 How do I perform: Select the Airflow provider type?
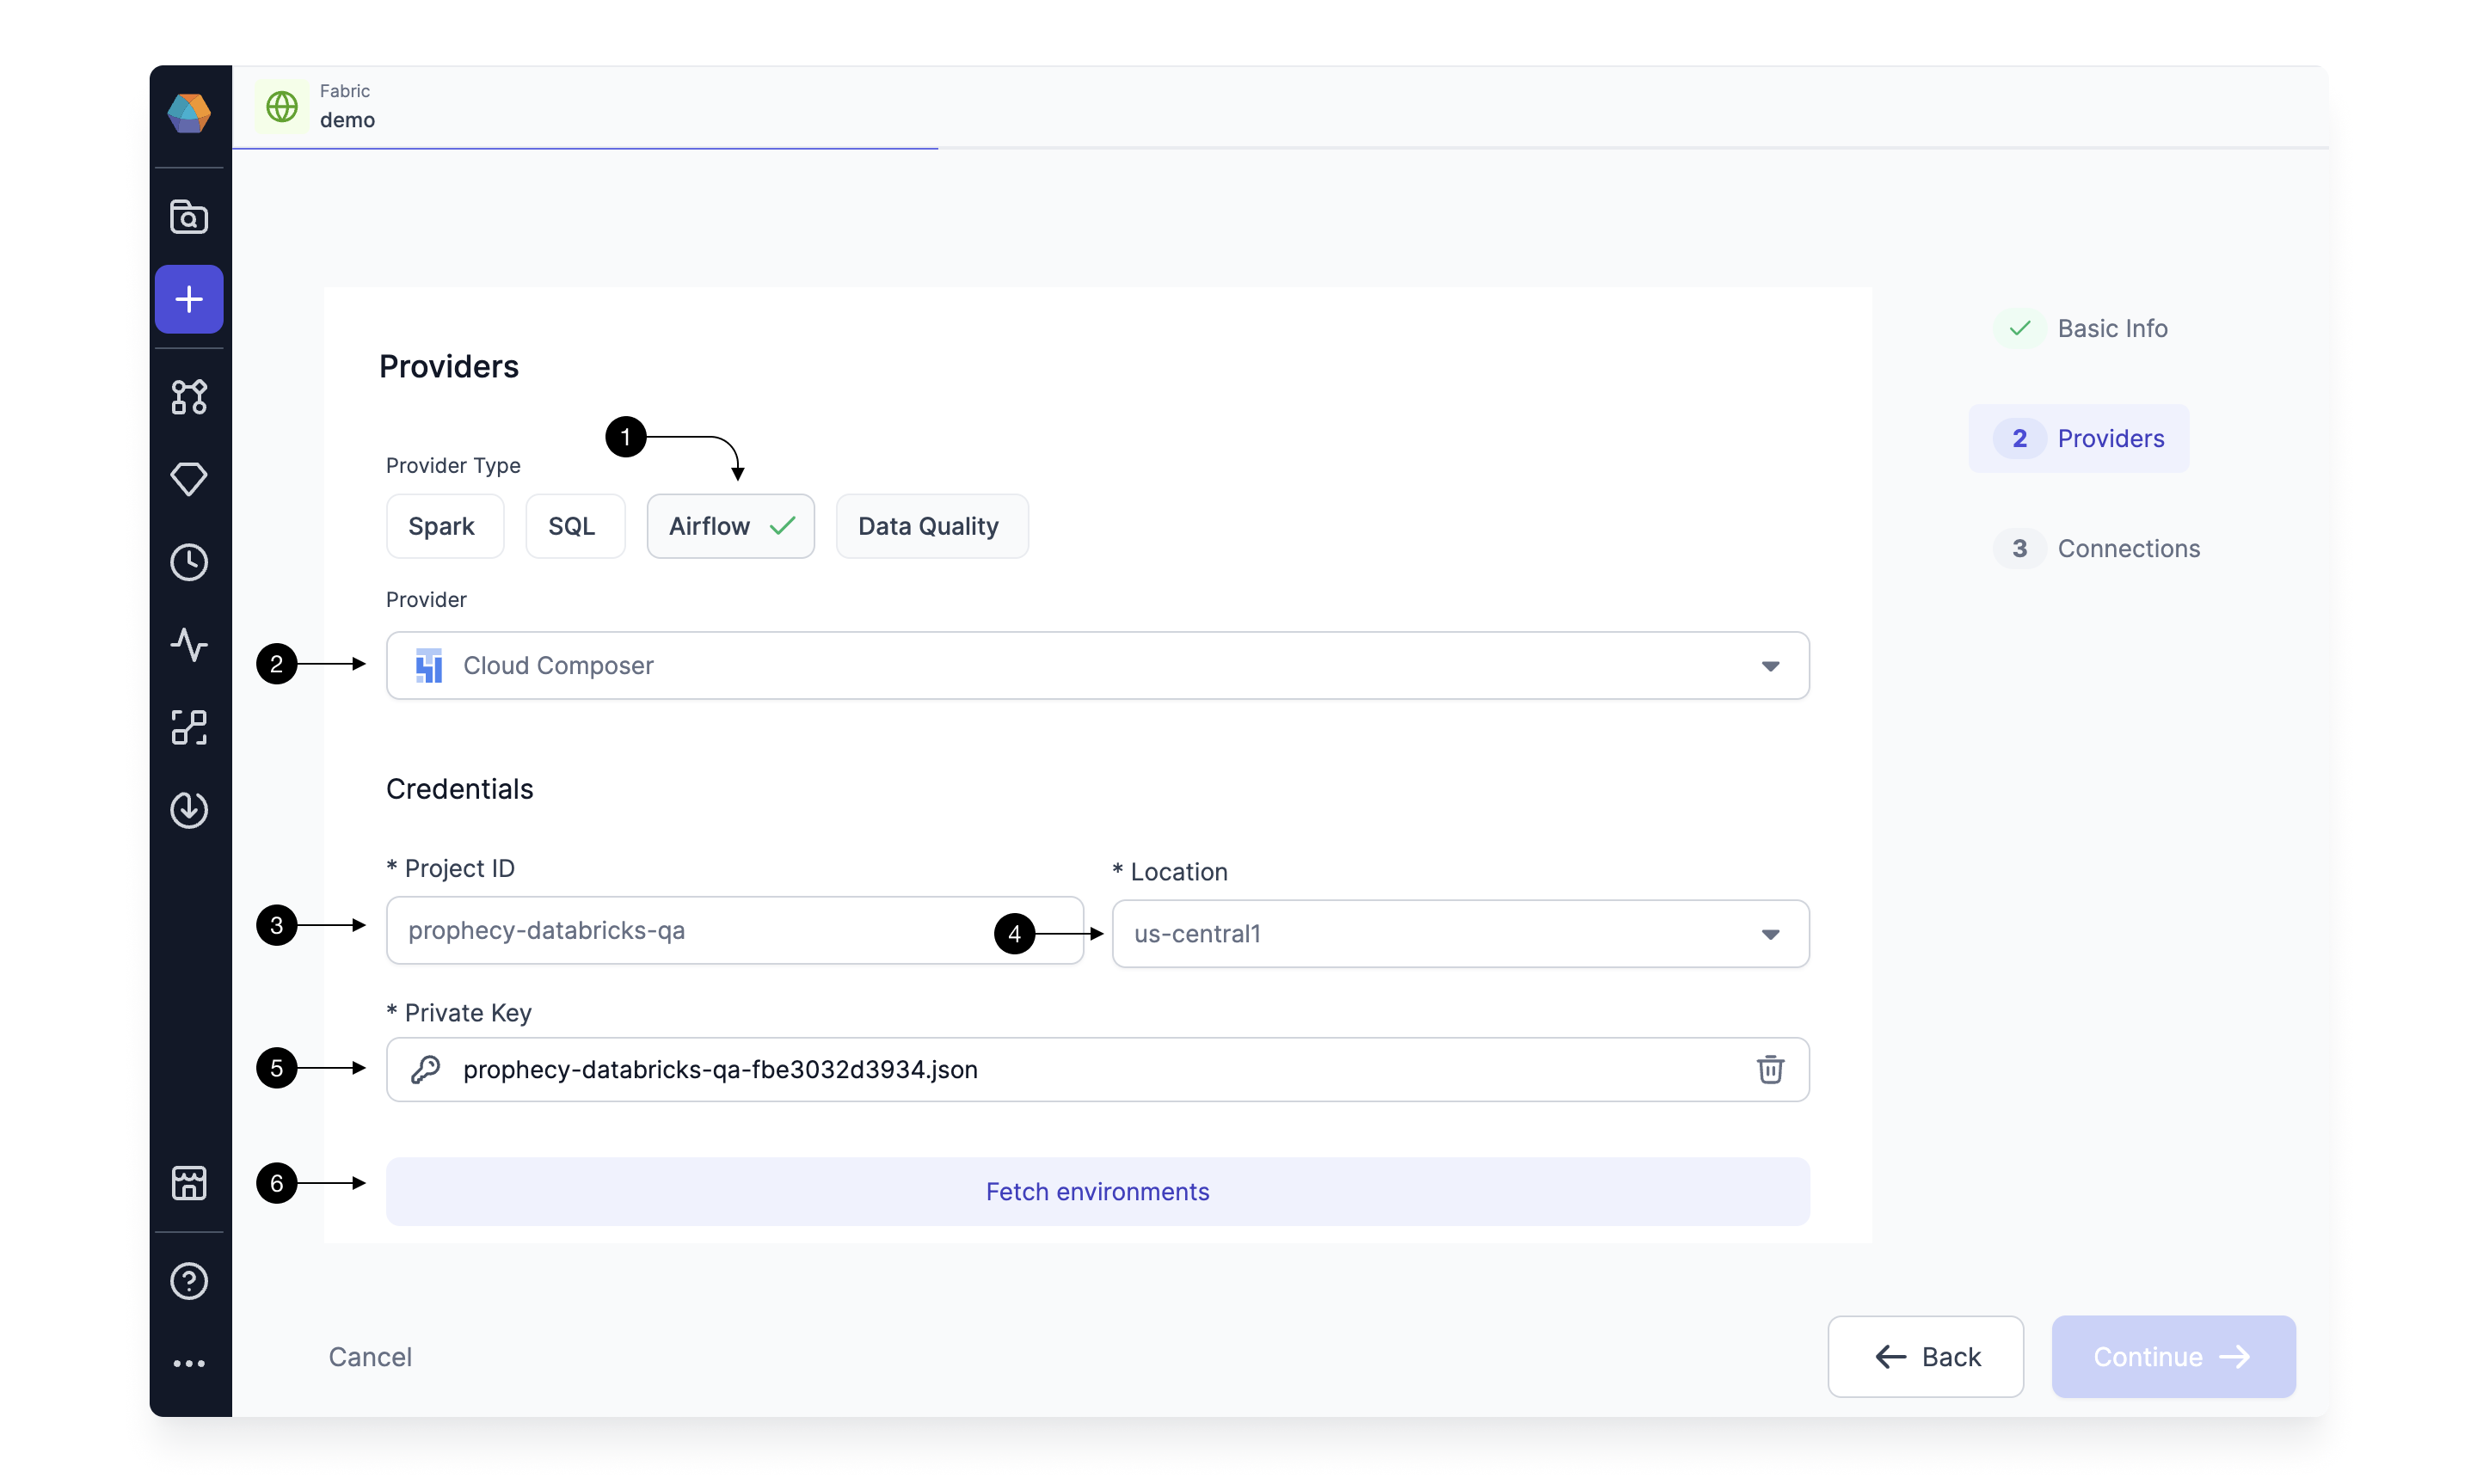click(730, 526)
